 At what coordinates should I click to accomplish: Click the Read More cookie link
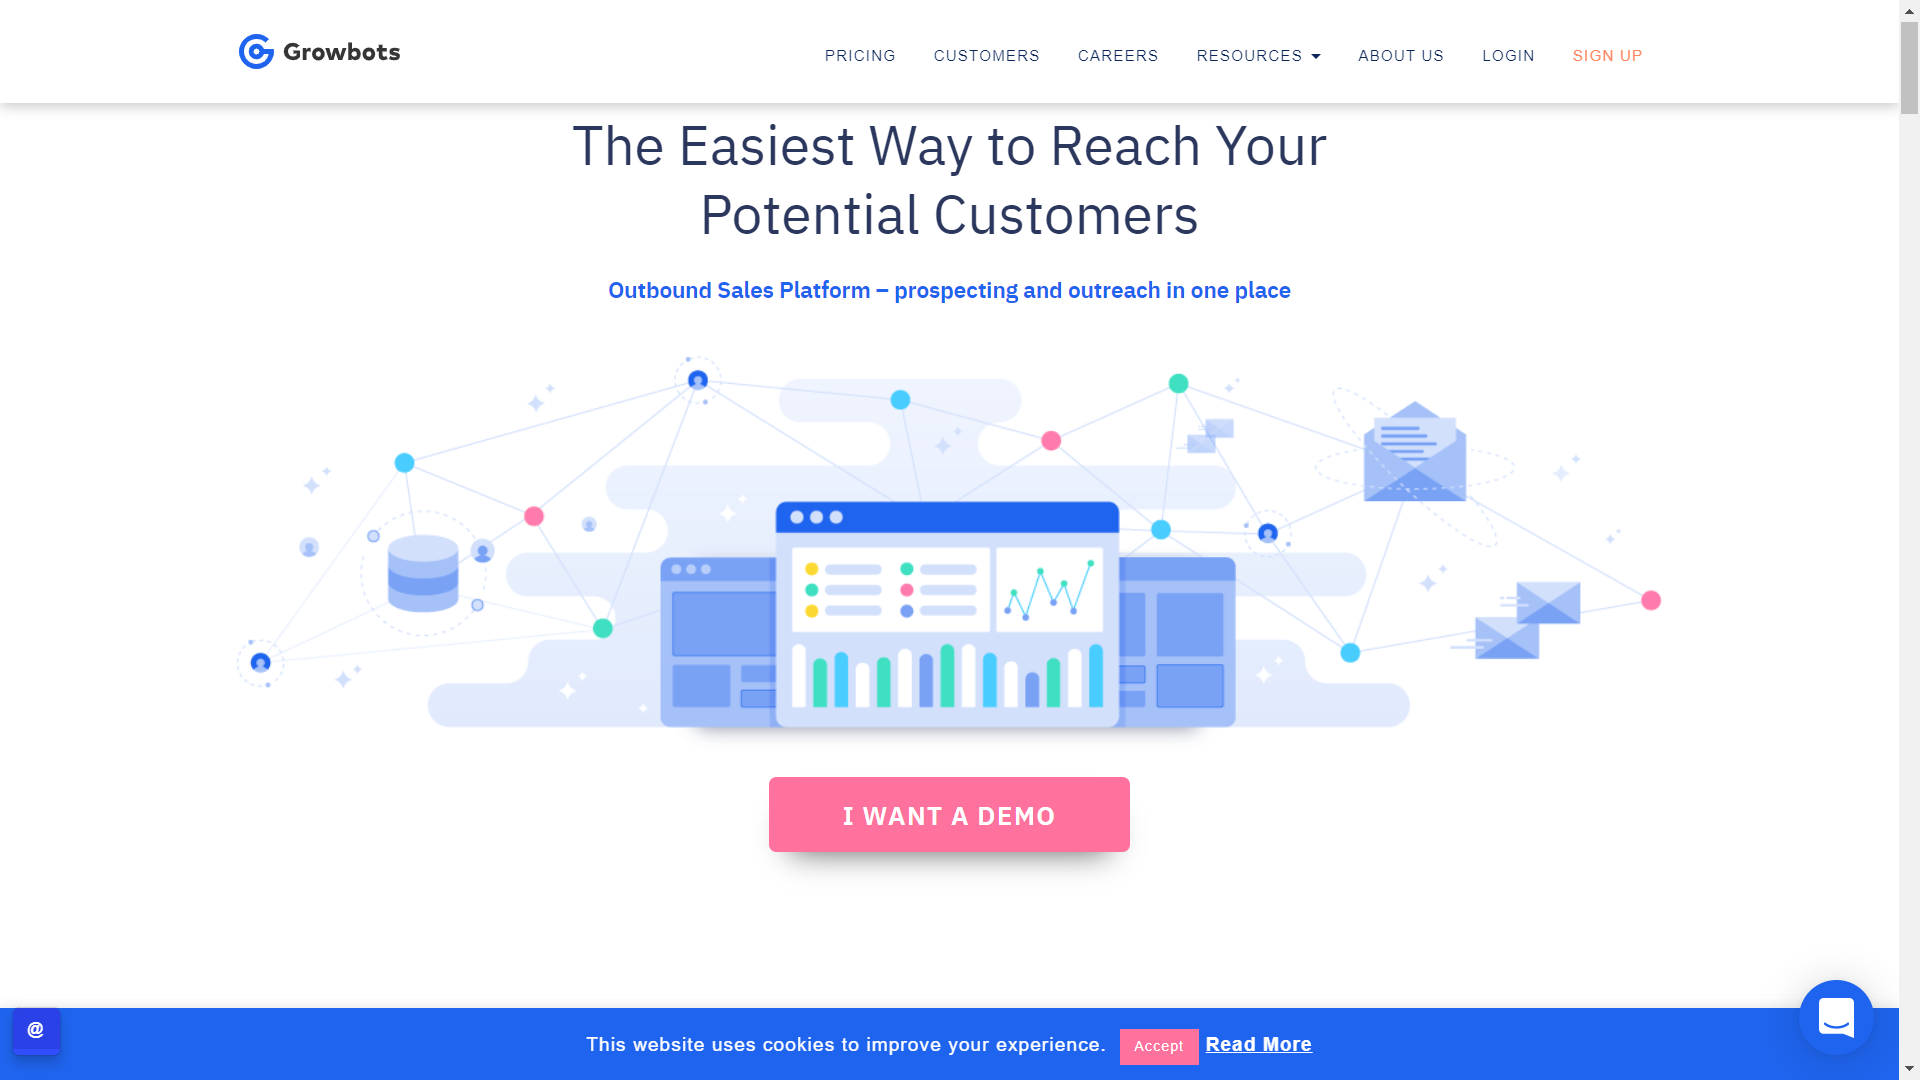[x=1258, y=1044]
